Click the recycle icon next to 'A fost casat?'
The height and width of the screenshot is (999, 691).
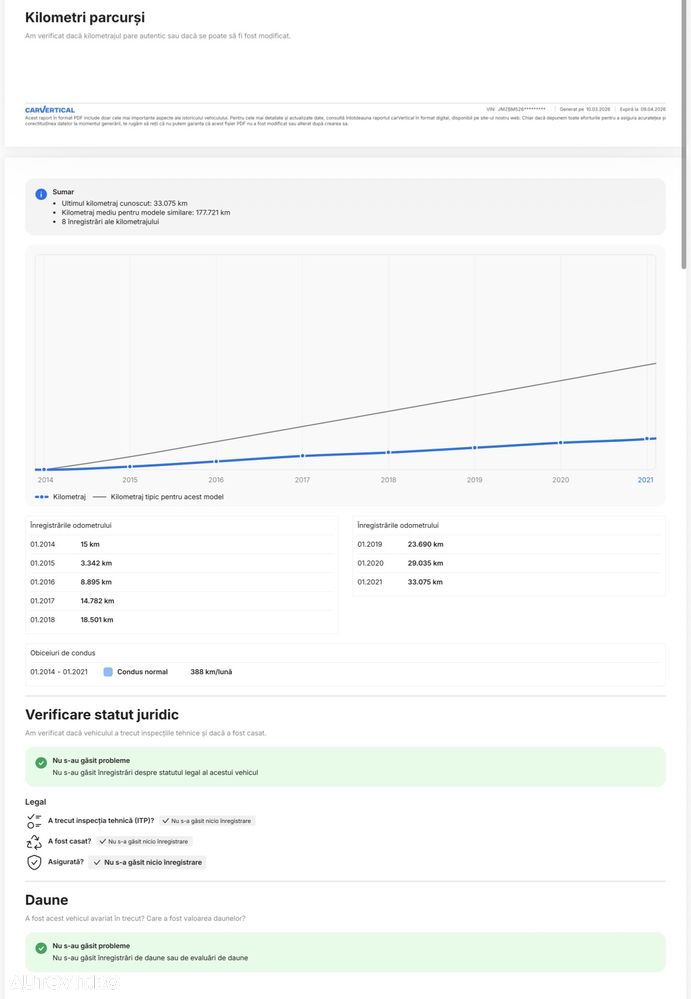pos(34,842)
